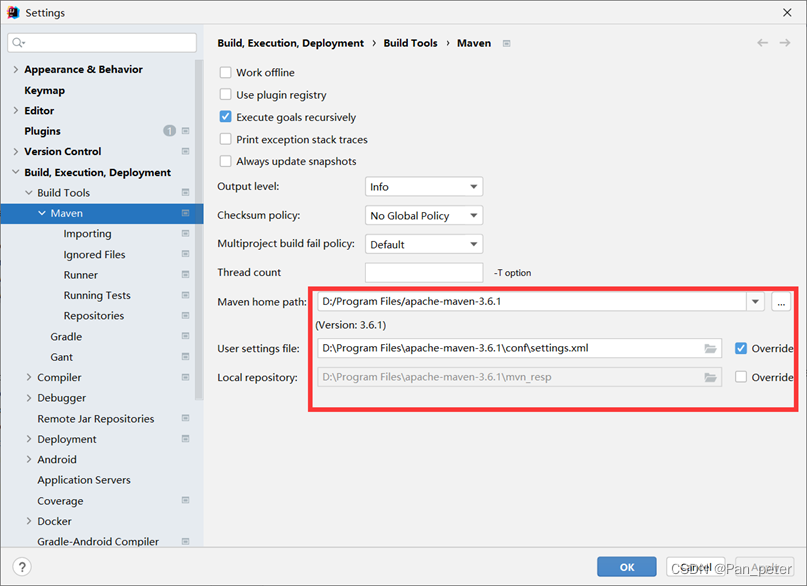Click project icon on Repositories row
The image size is (807, 586).
coord(185,315)
